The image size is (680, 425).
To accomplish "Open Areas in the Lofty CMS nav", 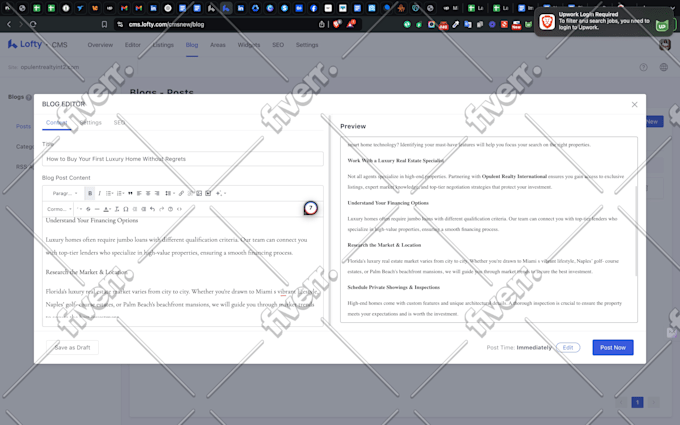I will click(218, 45).
